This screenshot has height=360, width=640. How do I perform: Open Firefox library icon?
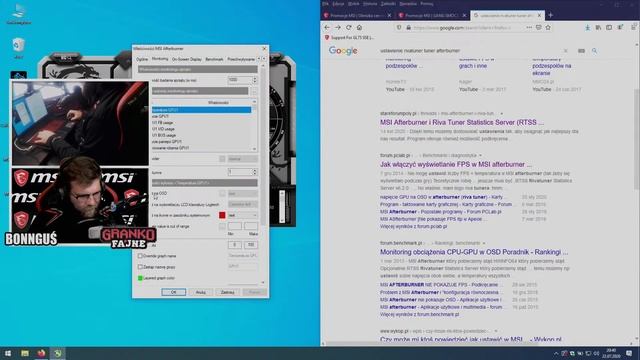click(x=598, y=27)
